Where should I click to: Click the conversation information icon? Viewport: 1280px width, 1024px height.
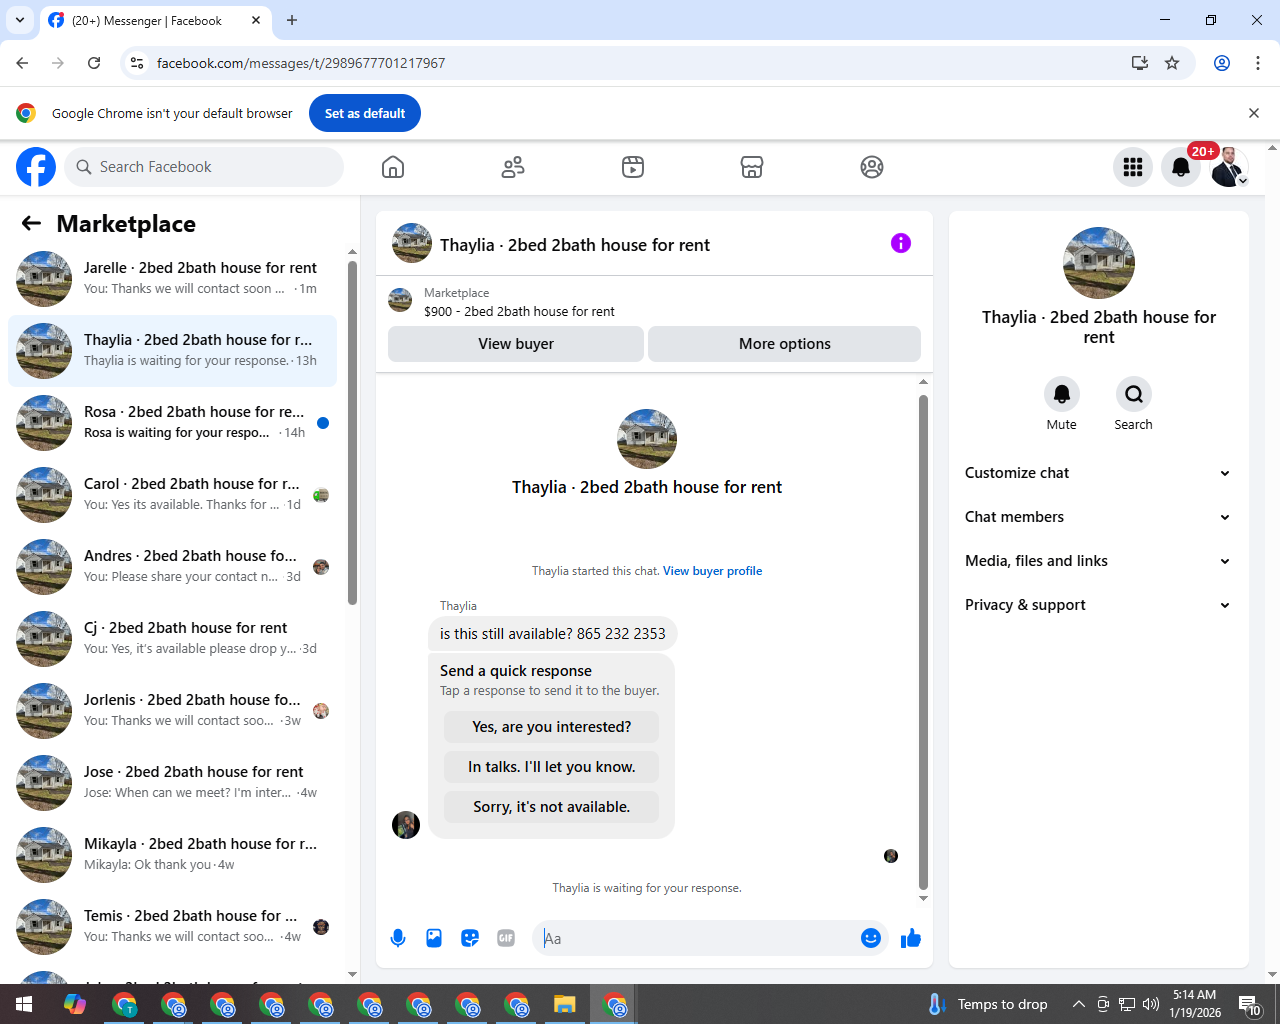[x=901, y=243]
